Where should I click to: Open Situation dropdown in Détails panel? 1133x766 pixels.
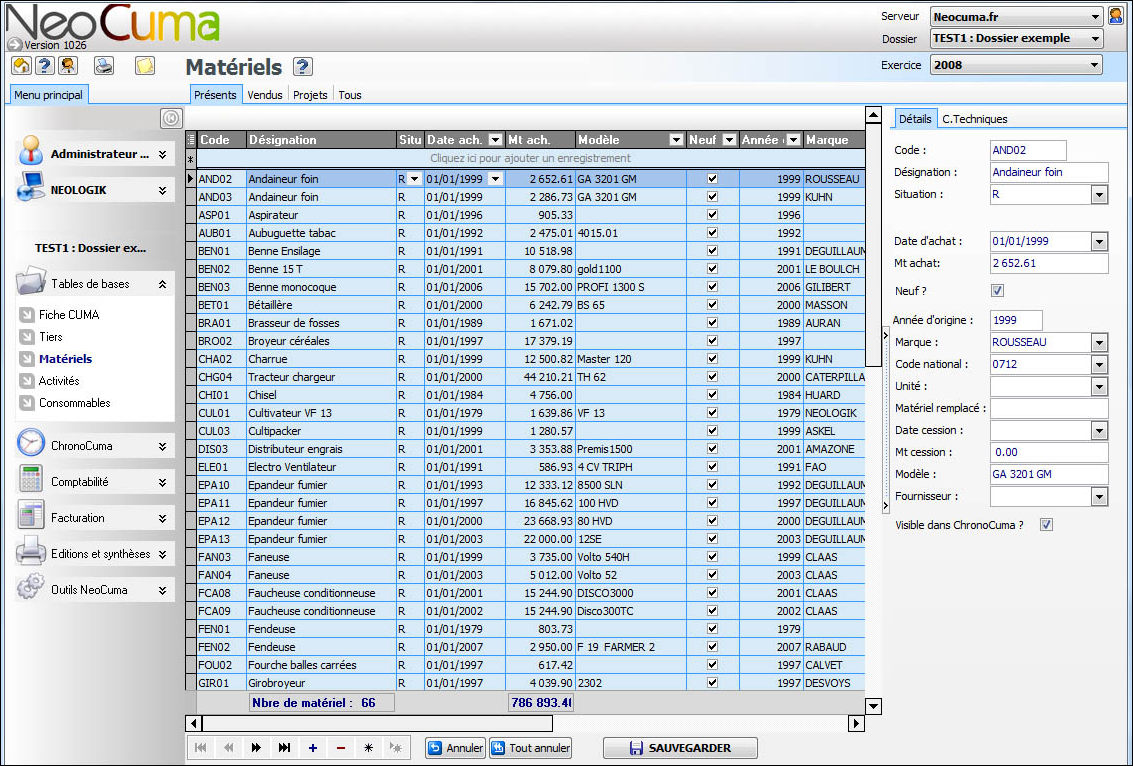(1099, 194)
